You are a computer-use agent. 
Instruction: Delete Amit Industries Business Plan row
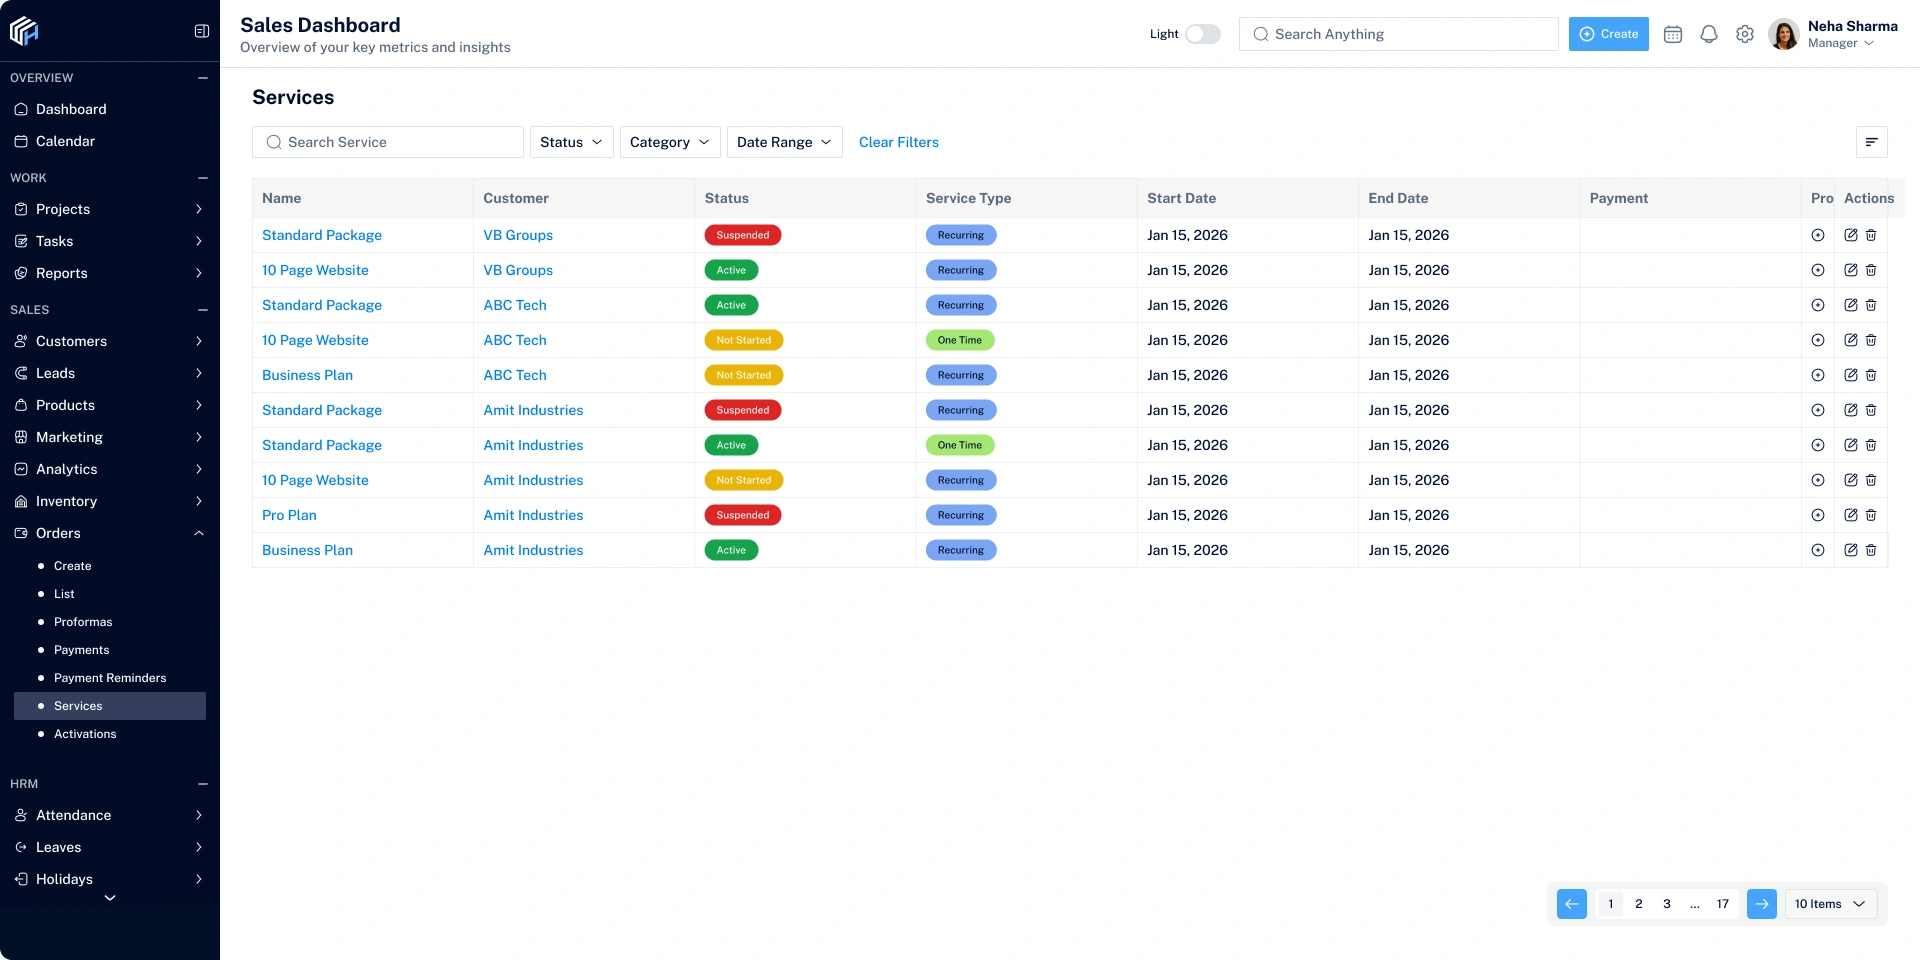click(1871, 550)
